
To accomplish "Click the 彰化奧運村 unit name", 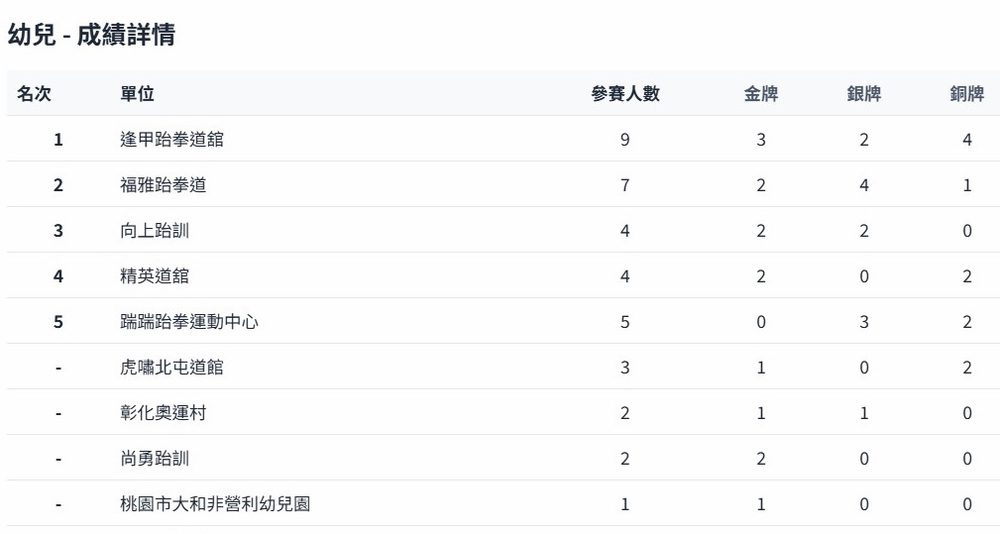I will [x=163, y=413].
